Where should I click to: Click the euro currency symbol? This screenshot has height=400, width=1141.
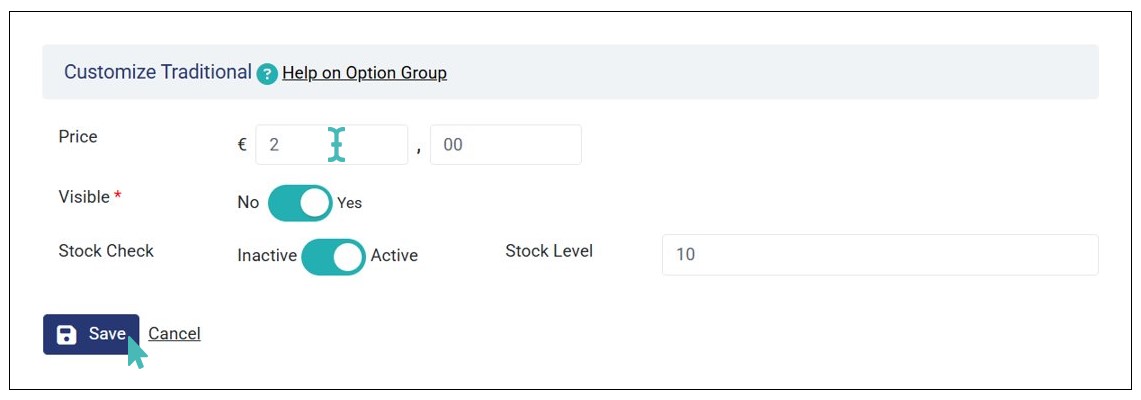(242, 145)
